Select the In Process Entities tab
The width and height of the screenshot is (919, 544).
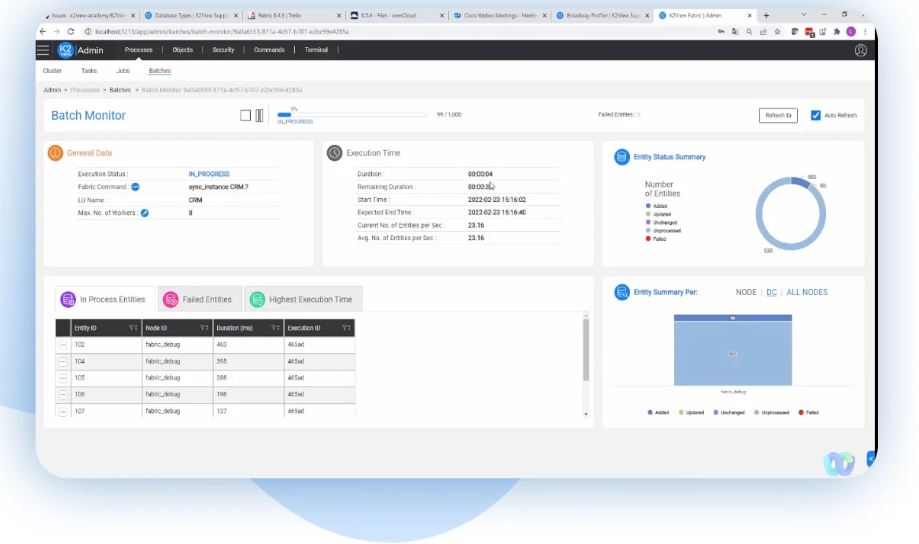tap(105, 300)
